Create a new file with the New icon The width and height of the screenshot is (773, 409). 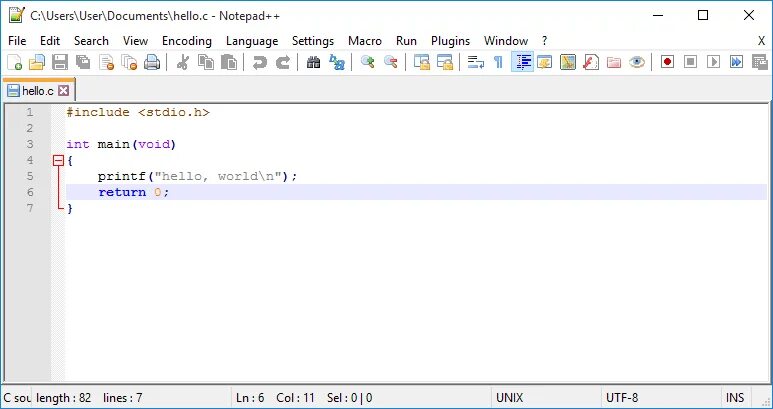click(15, 62)
